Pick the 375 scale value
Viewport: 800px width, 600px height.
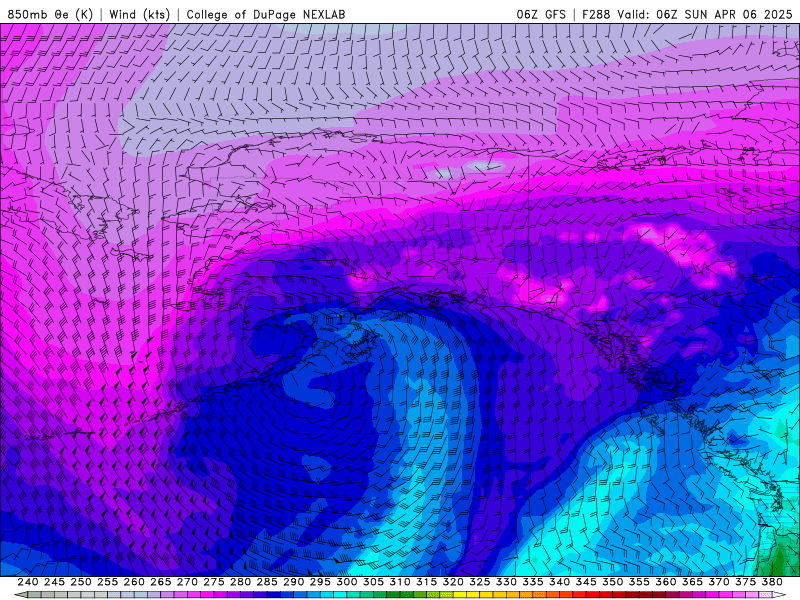(745, 582)
